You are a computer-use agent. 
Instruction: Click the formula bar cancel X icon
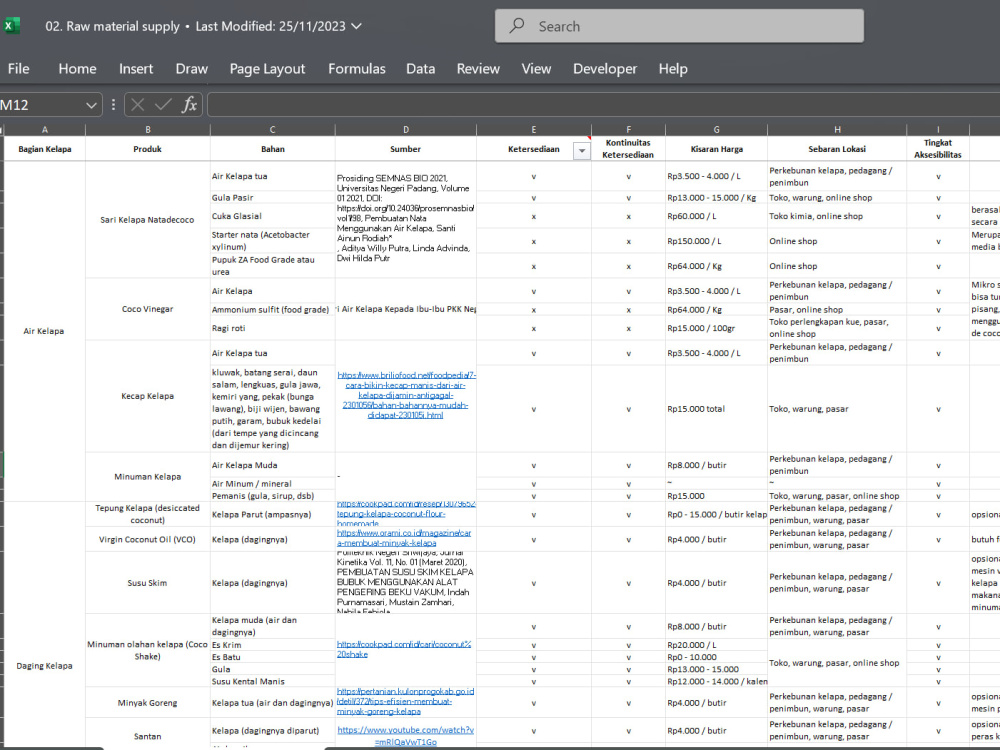137,105
